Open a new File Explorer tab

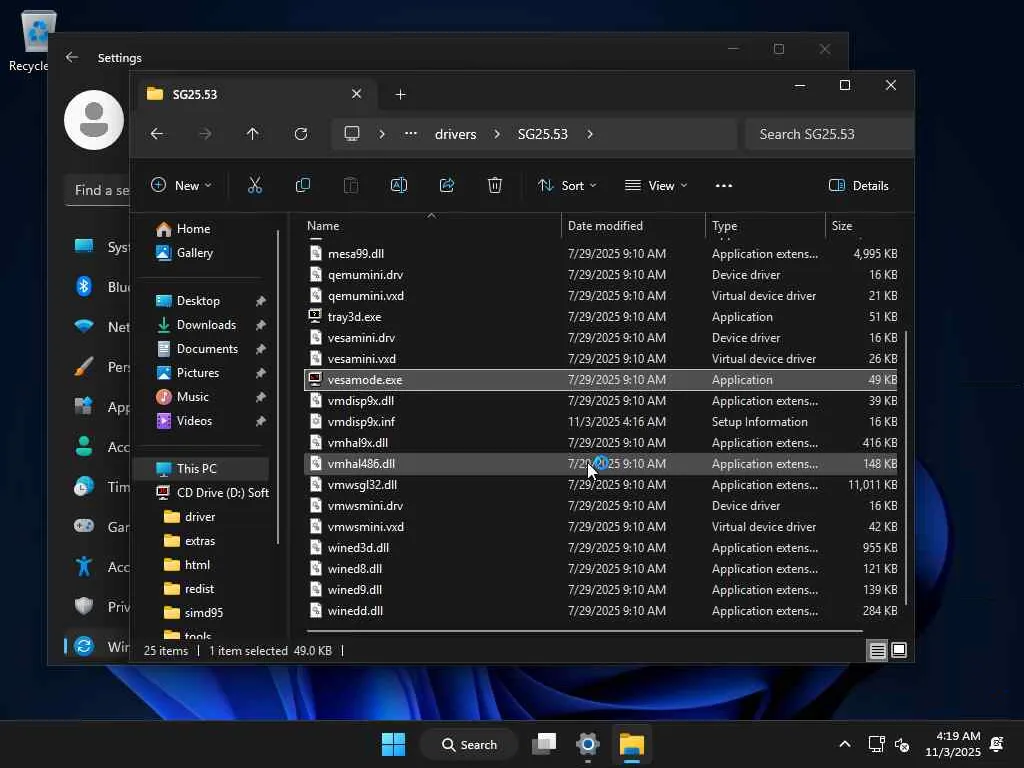(401, 94)
